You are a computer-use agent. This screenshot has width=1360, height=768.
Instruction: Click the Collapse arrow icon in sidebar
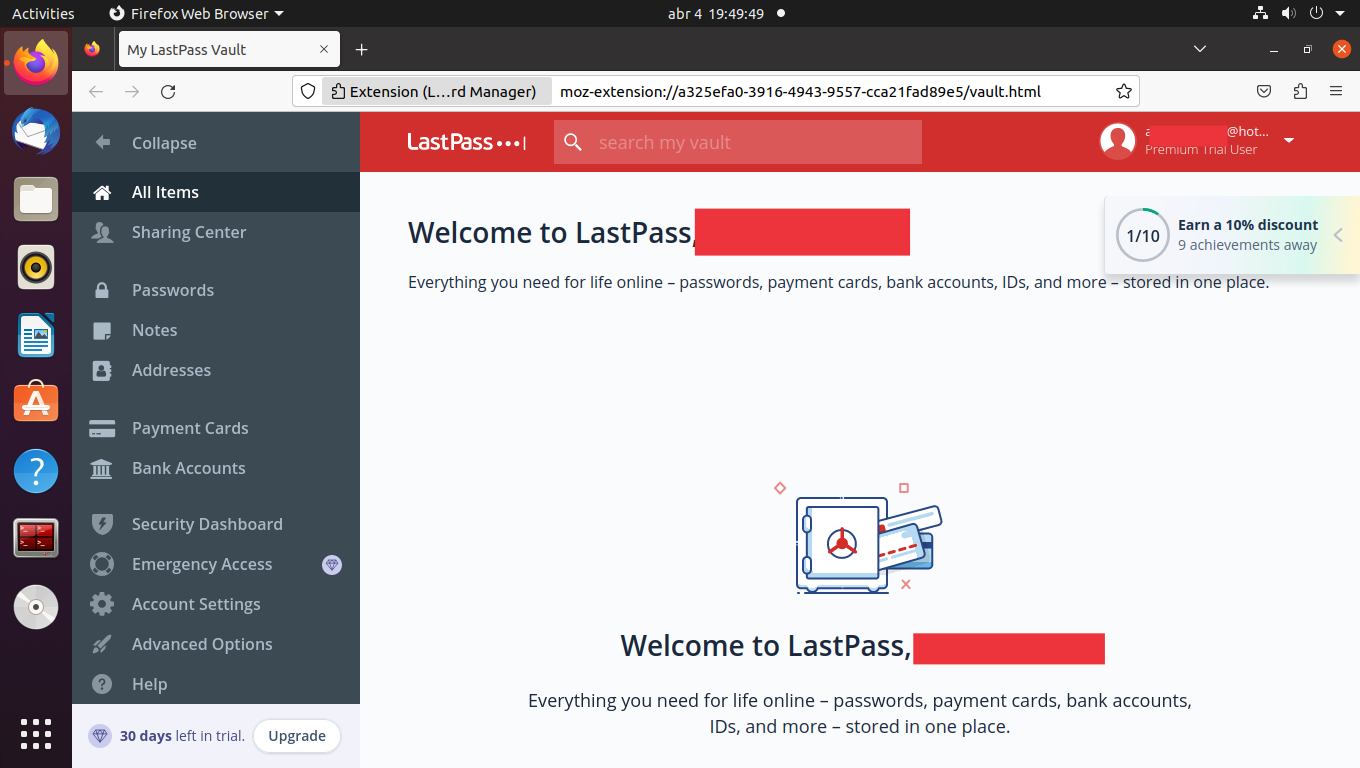click(x=102, y=143)
